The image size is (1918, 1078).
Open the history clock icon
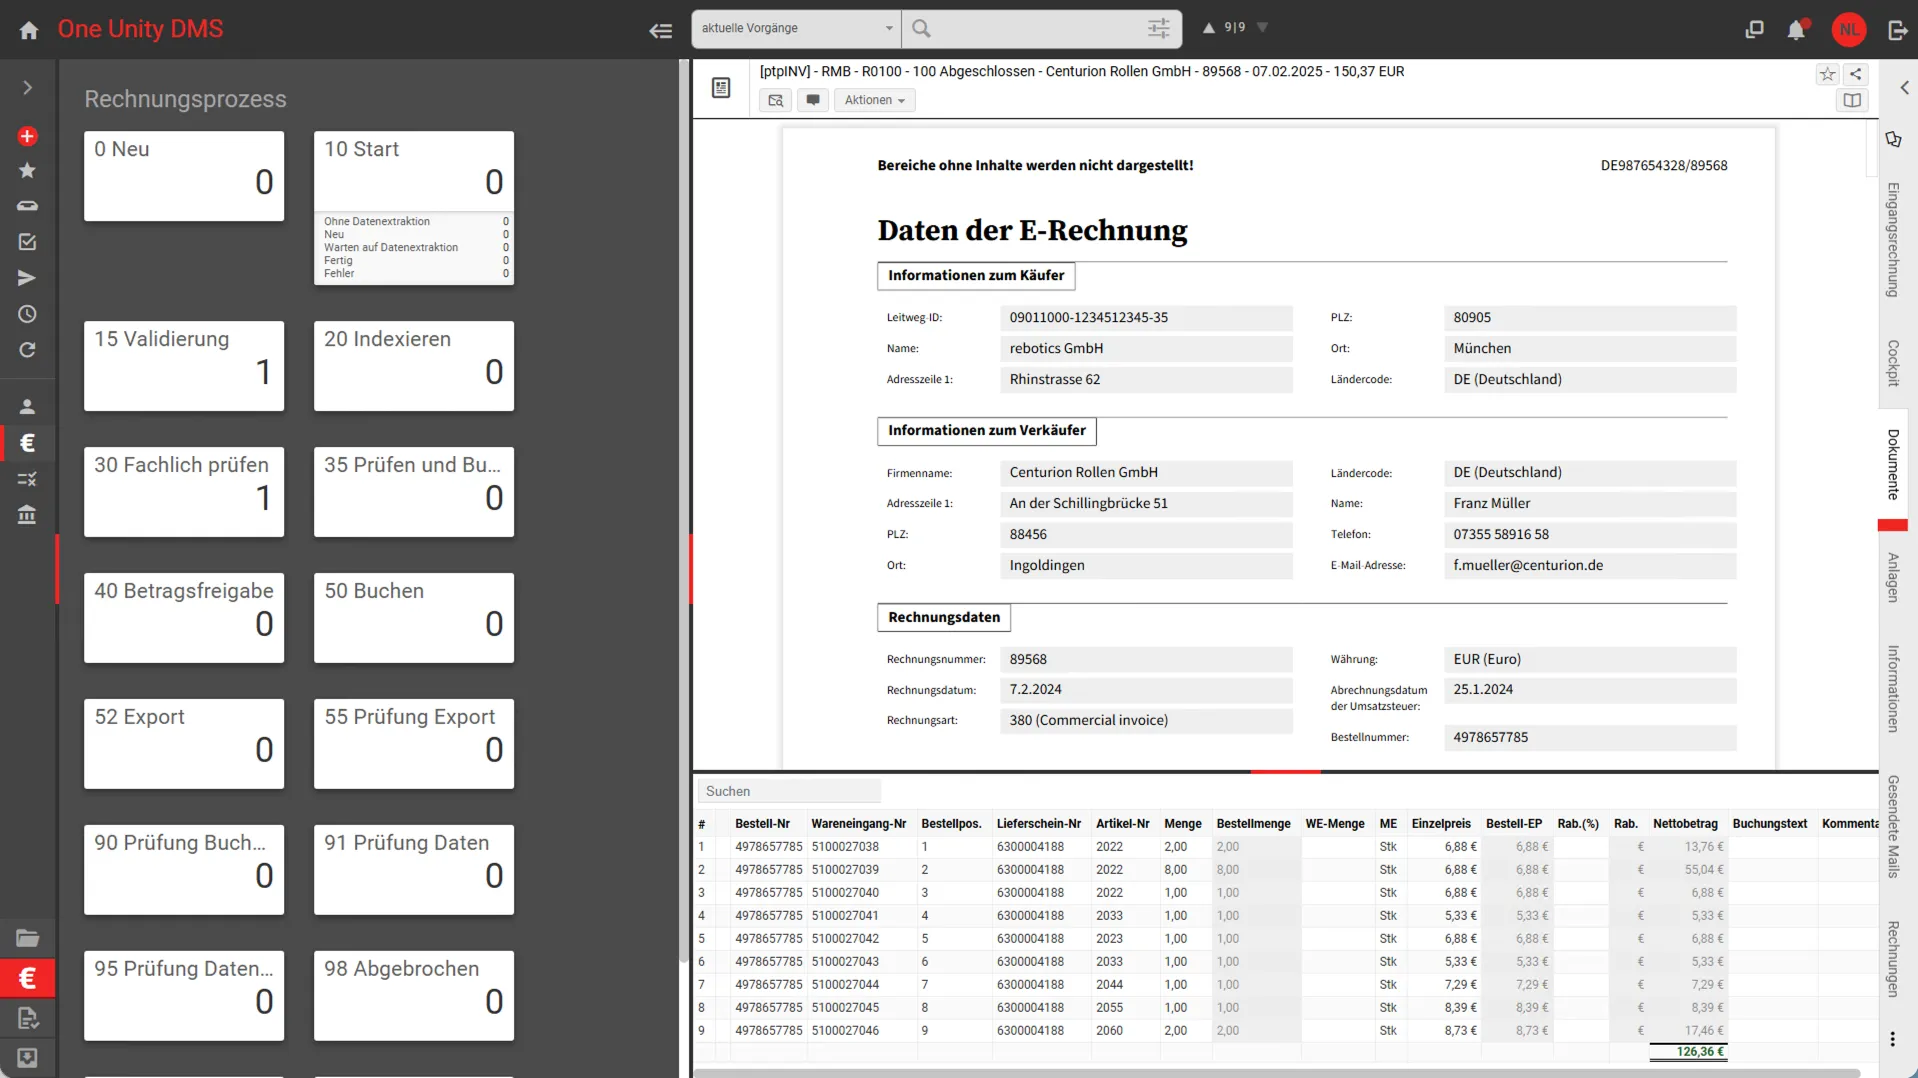[28, 314]
